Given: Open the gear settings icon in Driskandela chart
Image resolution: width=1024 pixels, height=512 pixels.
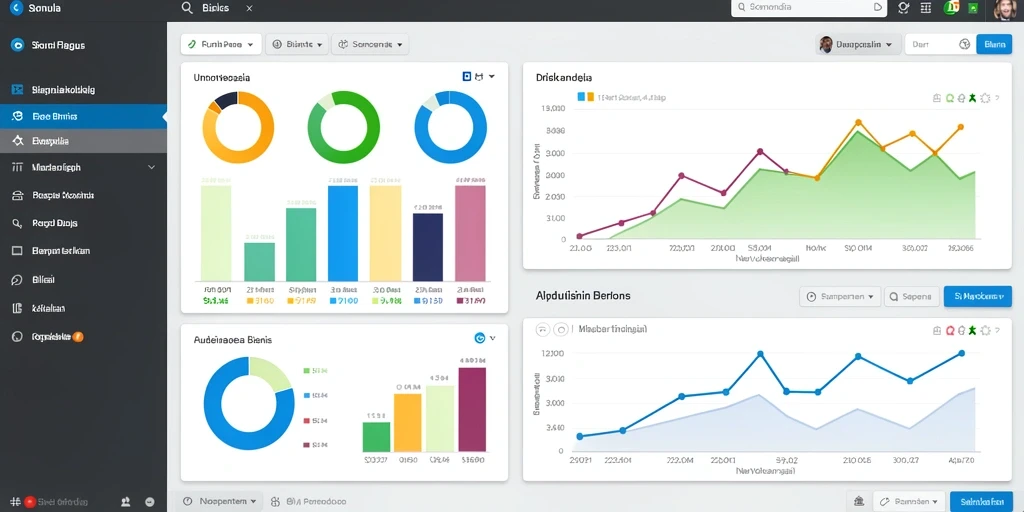Looking at the screenshot, I should click(x=985, y=99).
